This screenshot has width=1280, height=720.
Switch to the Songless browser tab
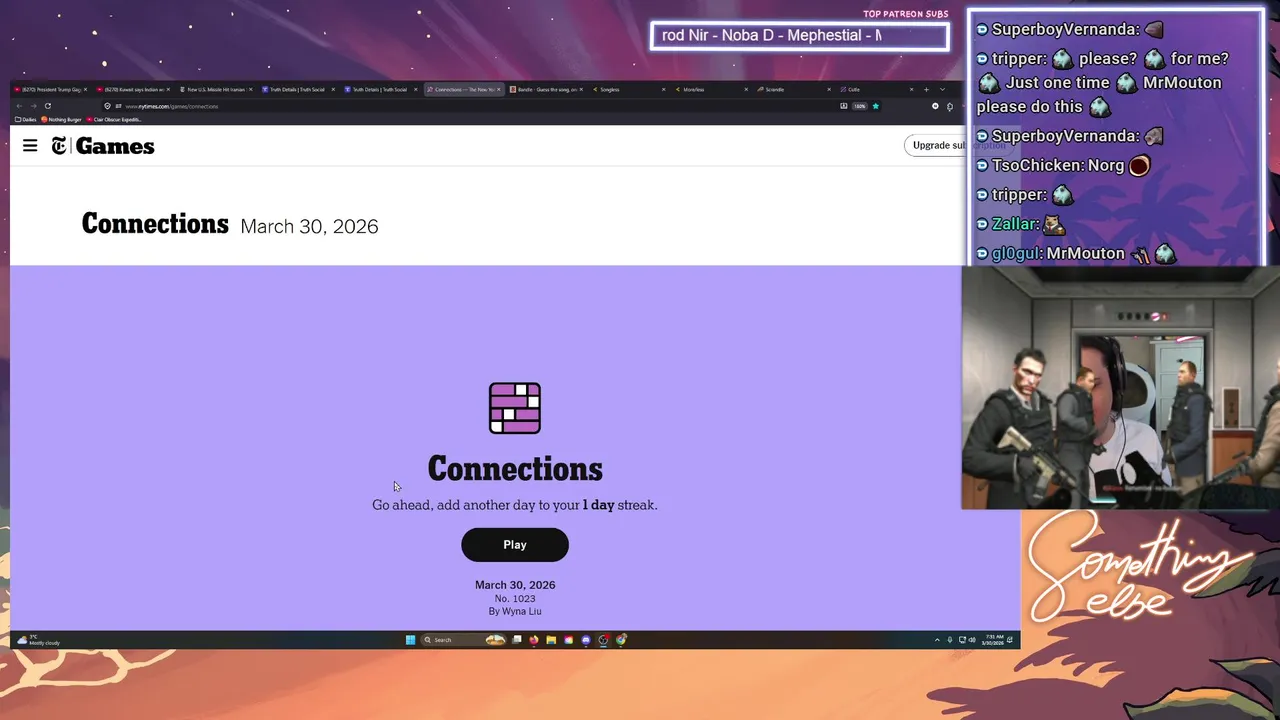coord(628,89)
